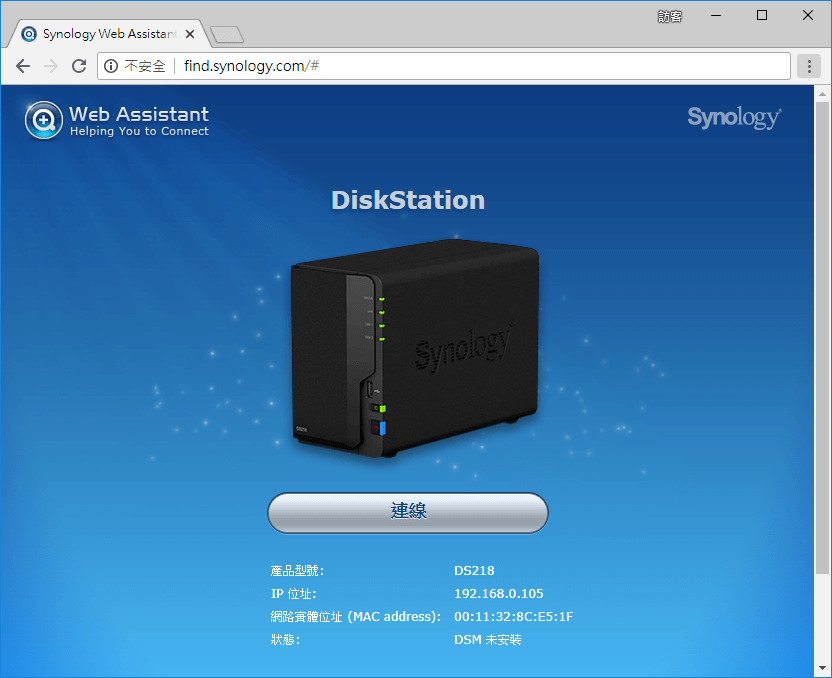Click the DiskStation page heading
This screenshot has width=832, height=678.
407,200
